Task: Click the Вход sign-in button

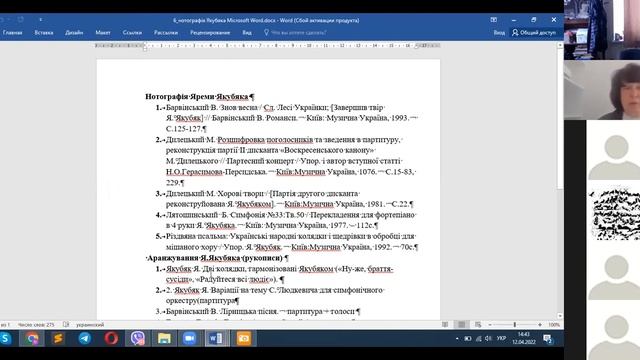Action: click(499, 33)
